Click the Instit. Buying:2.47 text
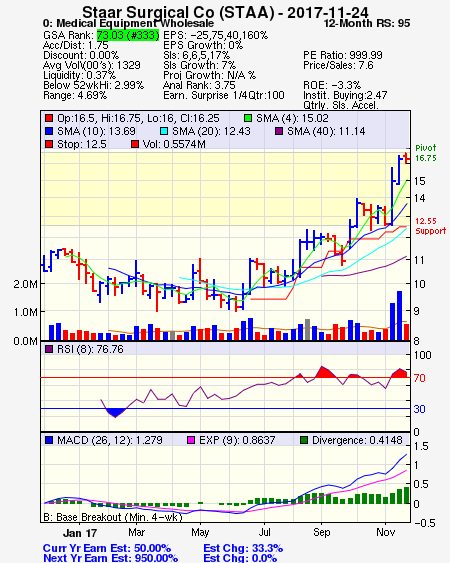This screenshot has width=450, height=563. 345,96
